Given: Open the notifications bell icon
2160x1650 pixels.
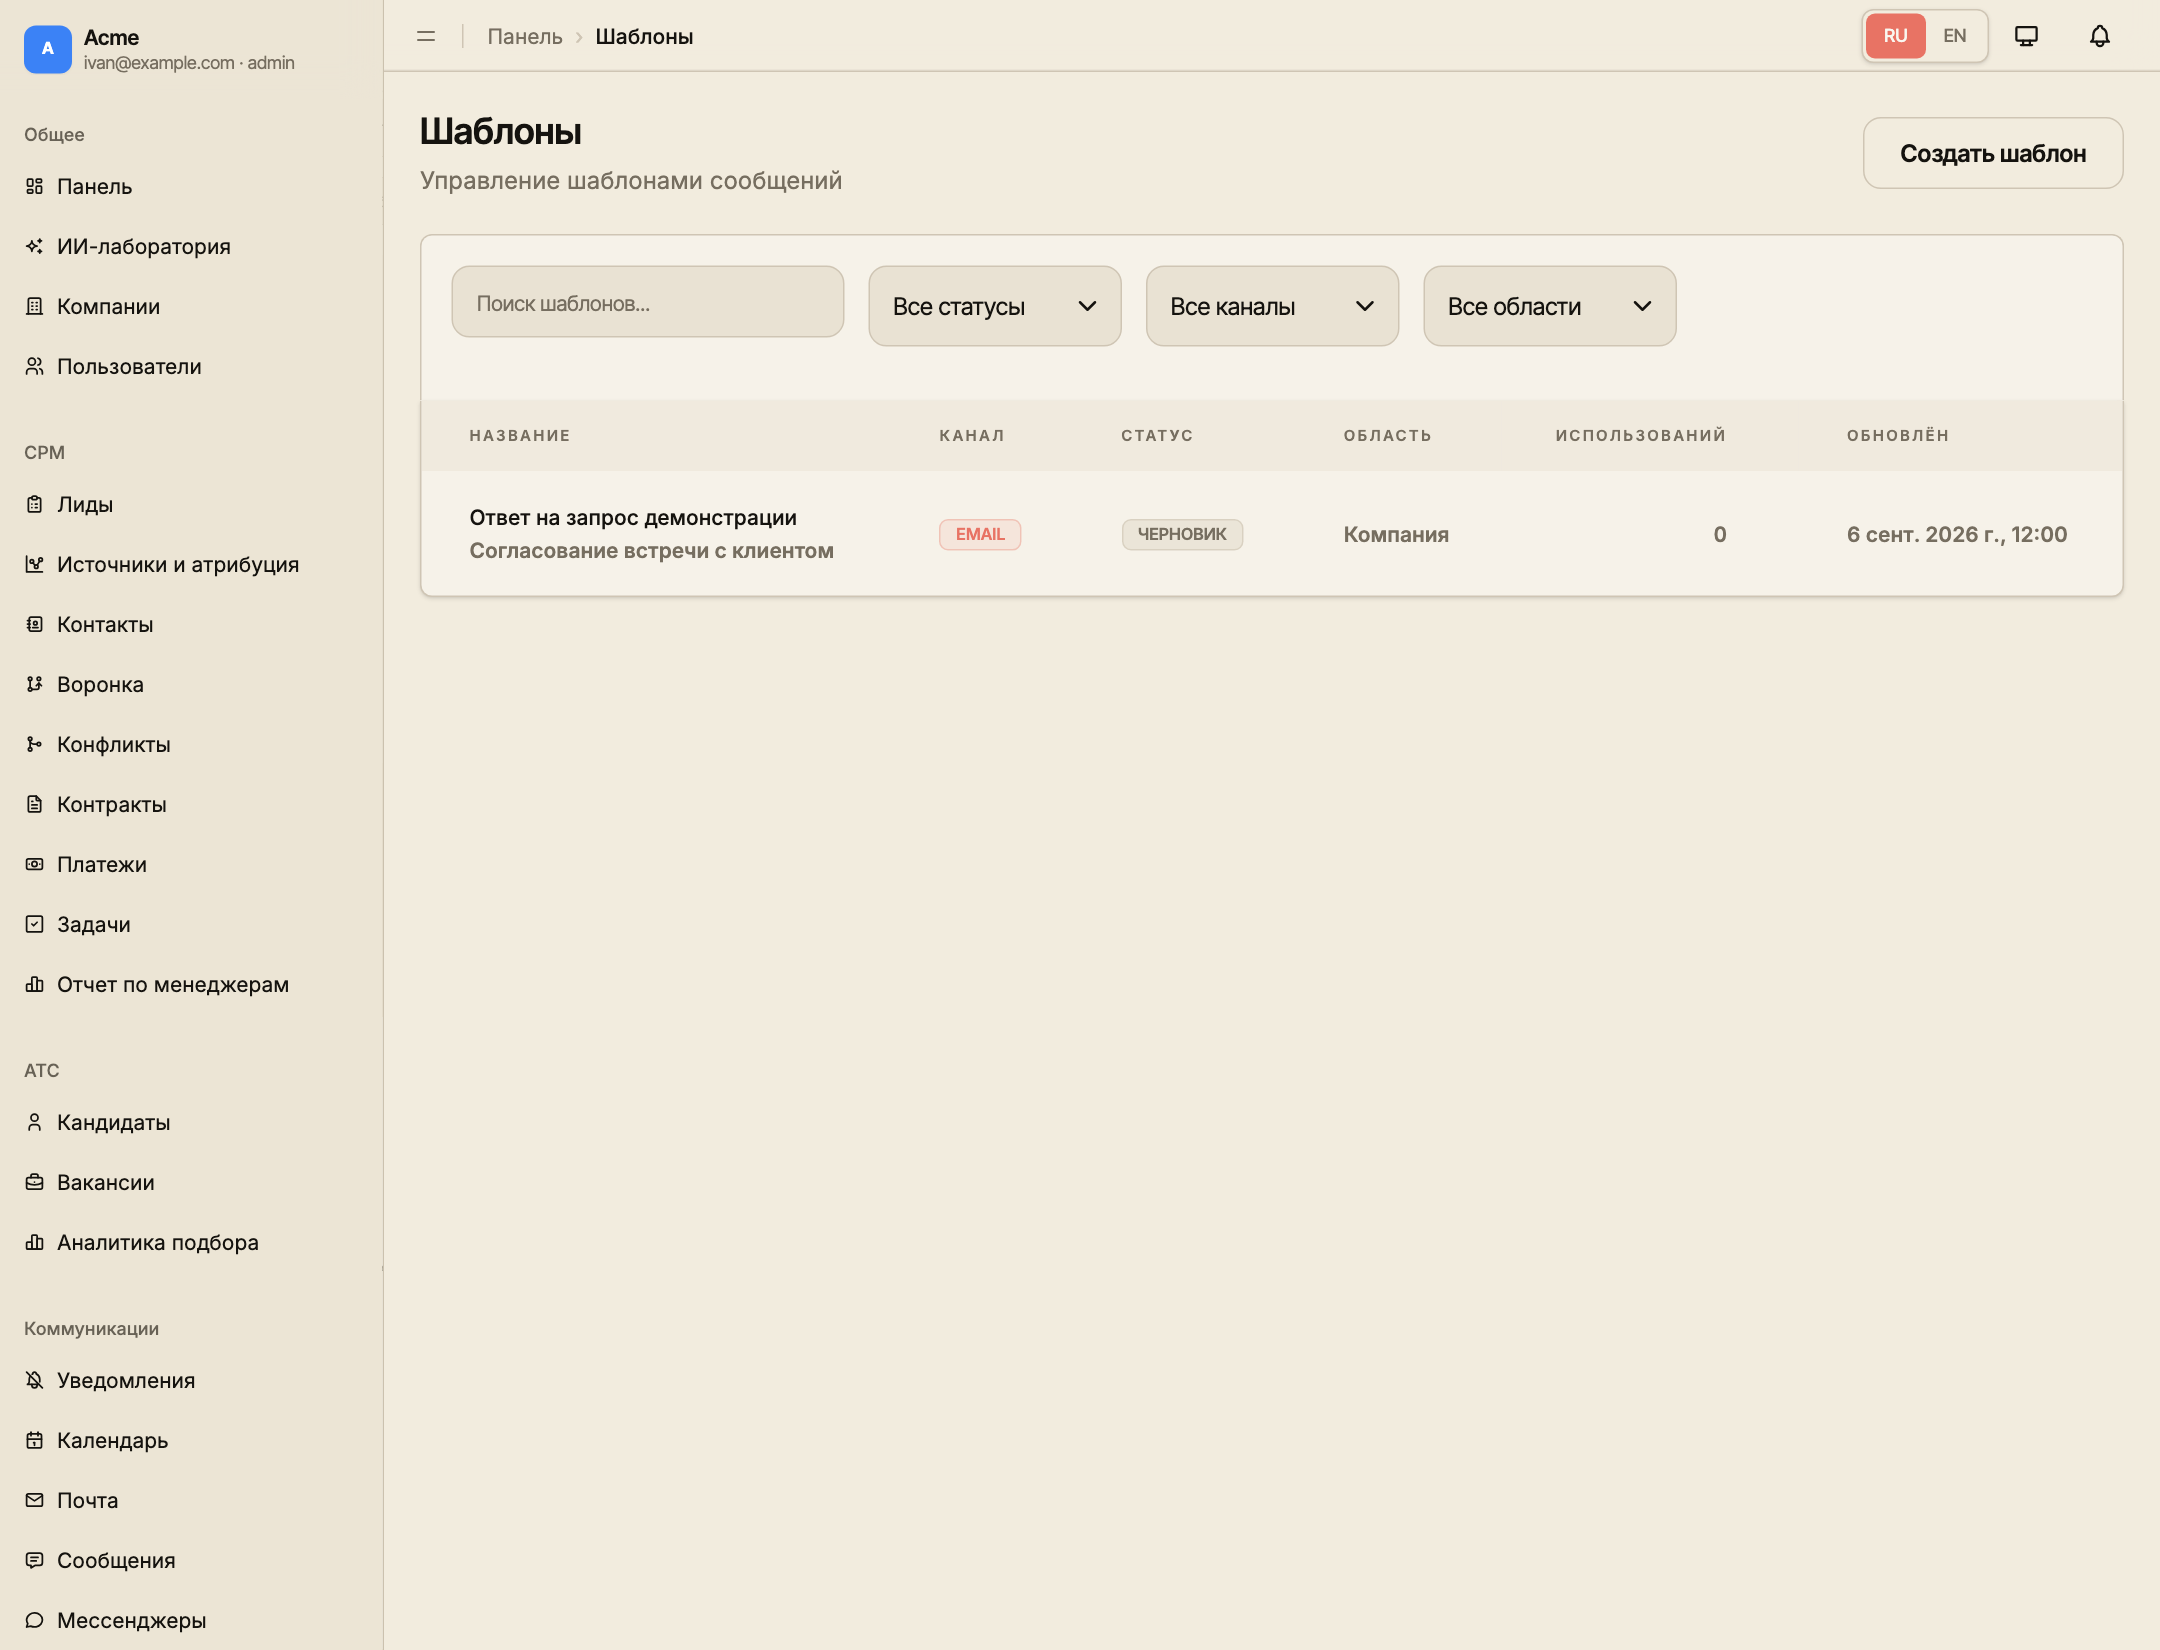Looking at the screenshot, I should click(x=2100, y=36).
